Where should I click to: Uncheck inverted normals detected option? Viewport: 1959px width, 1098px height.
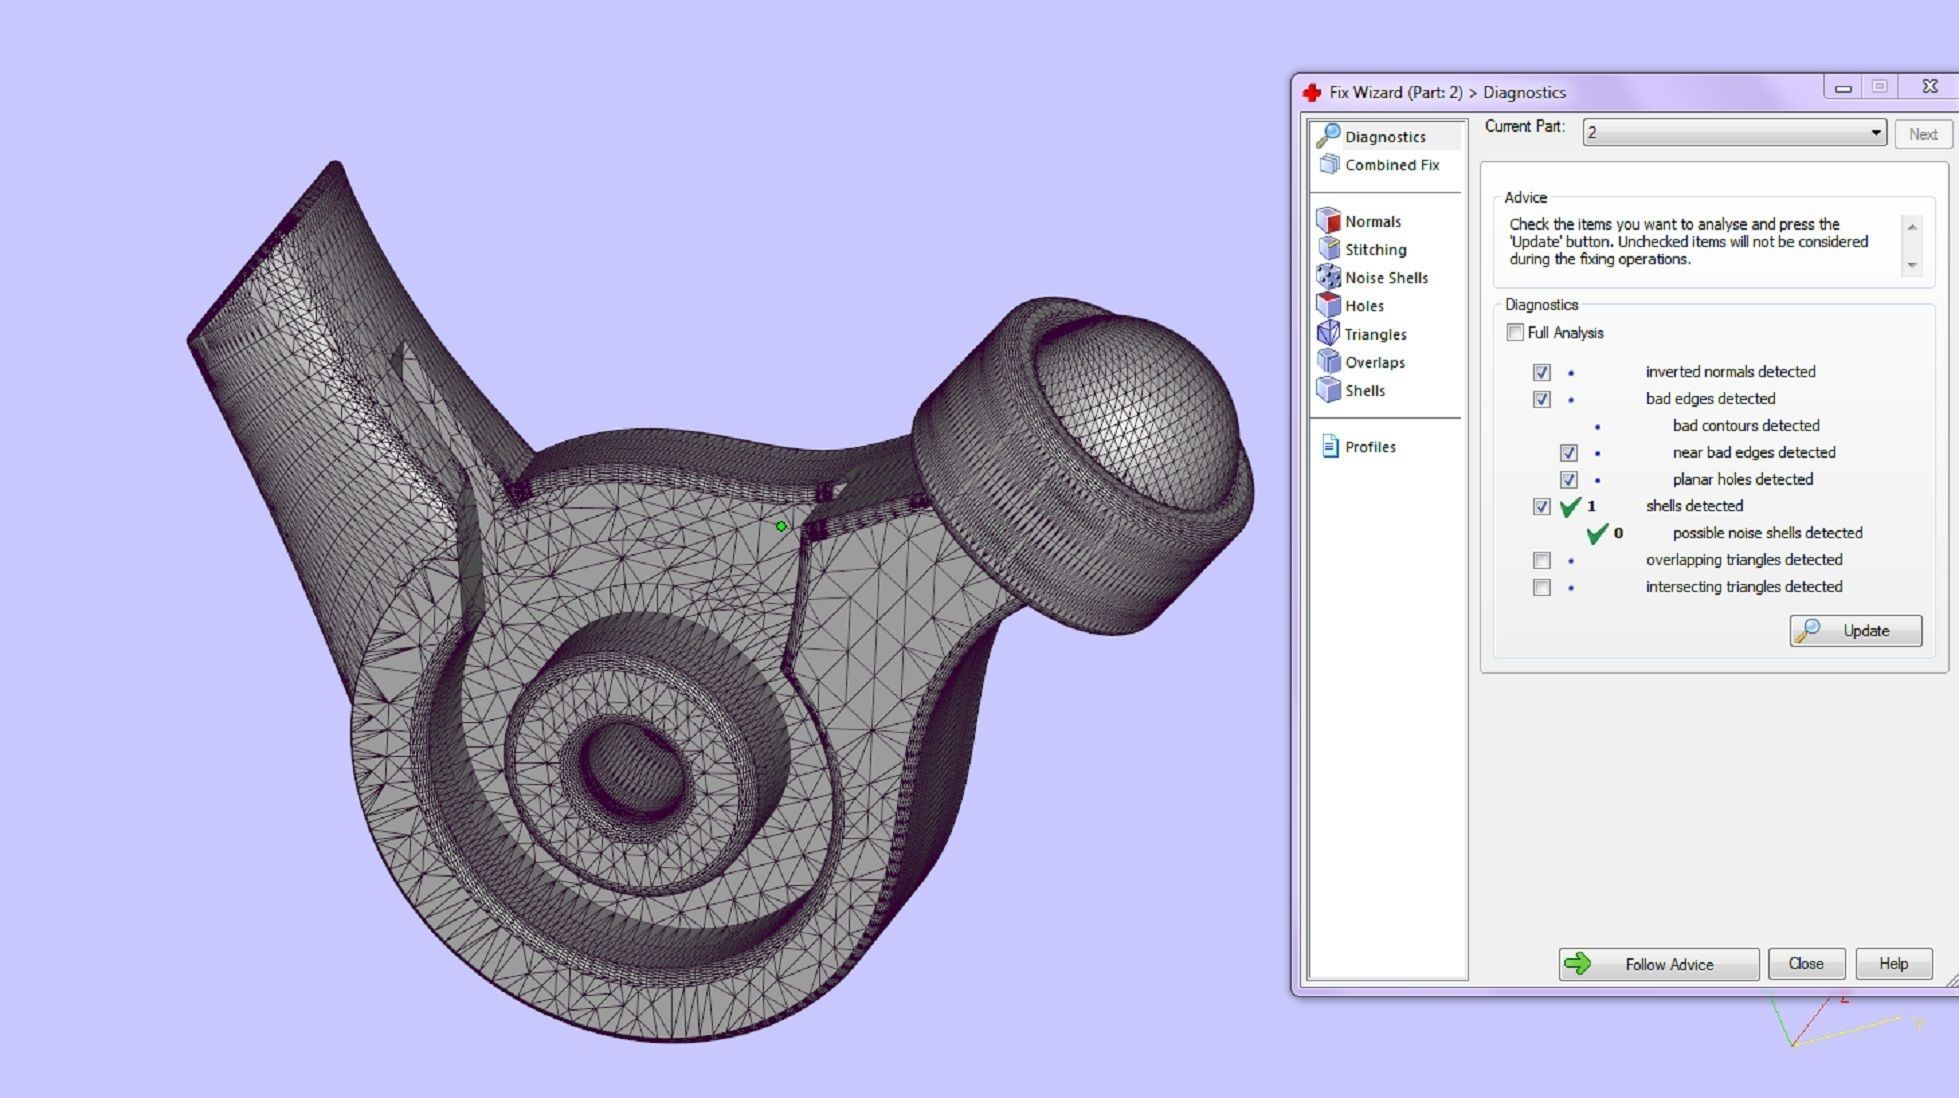pos(1541,372)
